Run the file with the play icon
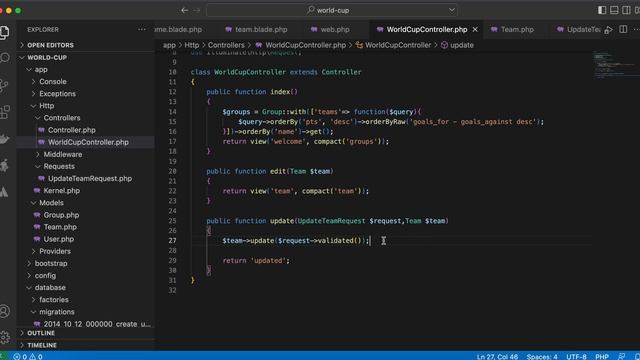 [x=609, y=29]
